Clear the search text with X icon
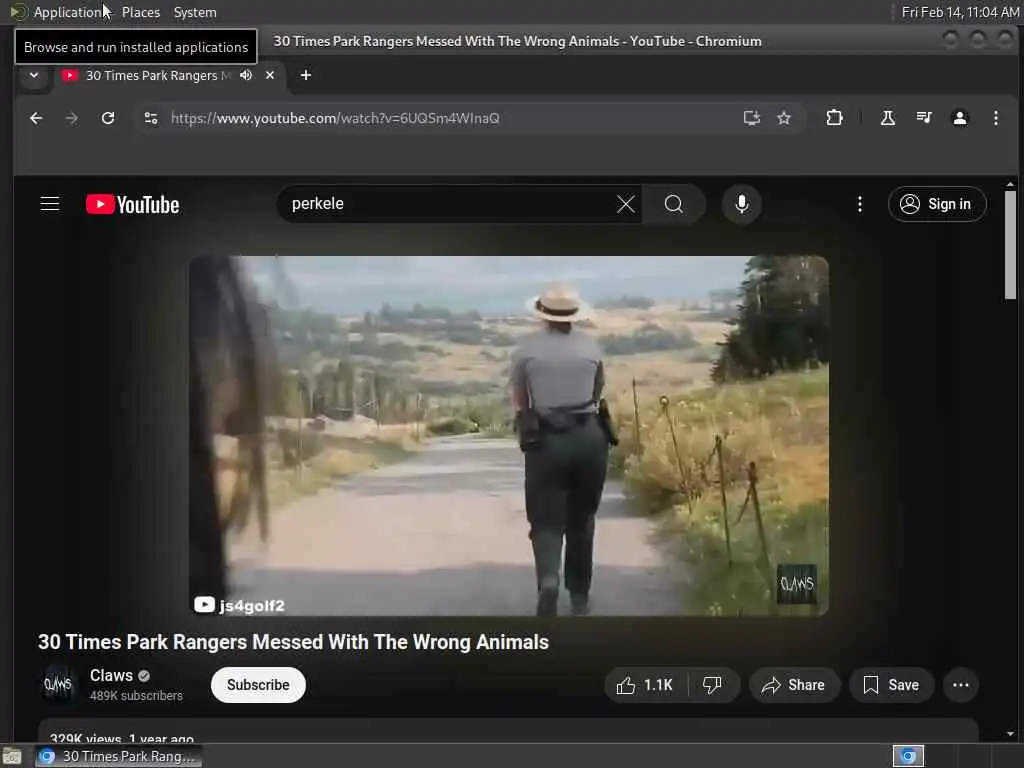The height and width of the screenshot is (768, 1024). [626, 204]
